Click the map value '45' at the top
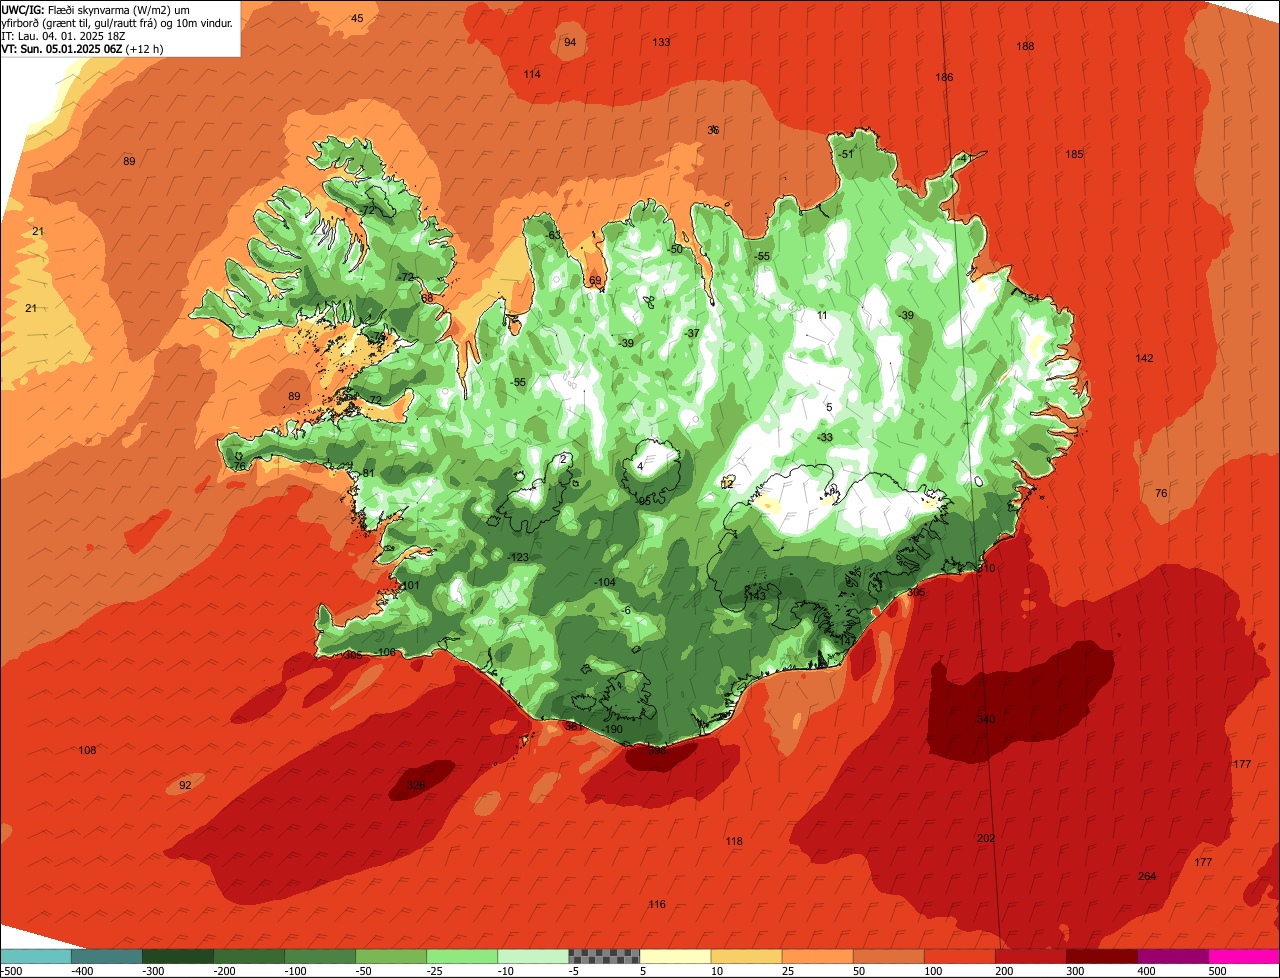 pyautogui.click(x=357, y=19)
